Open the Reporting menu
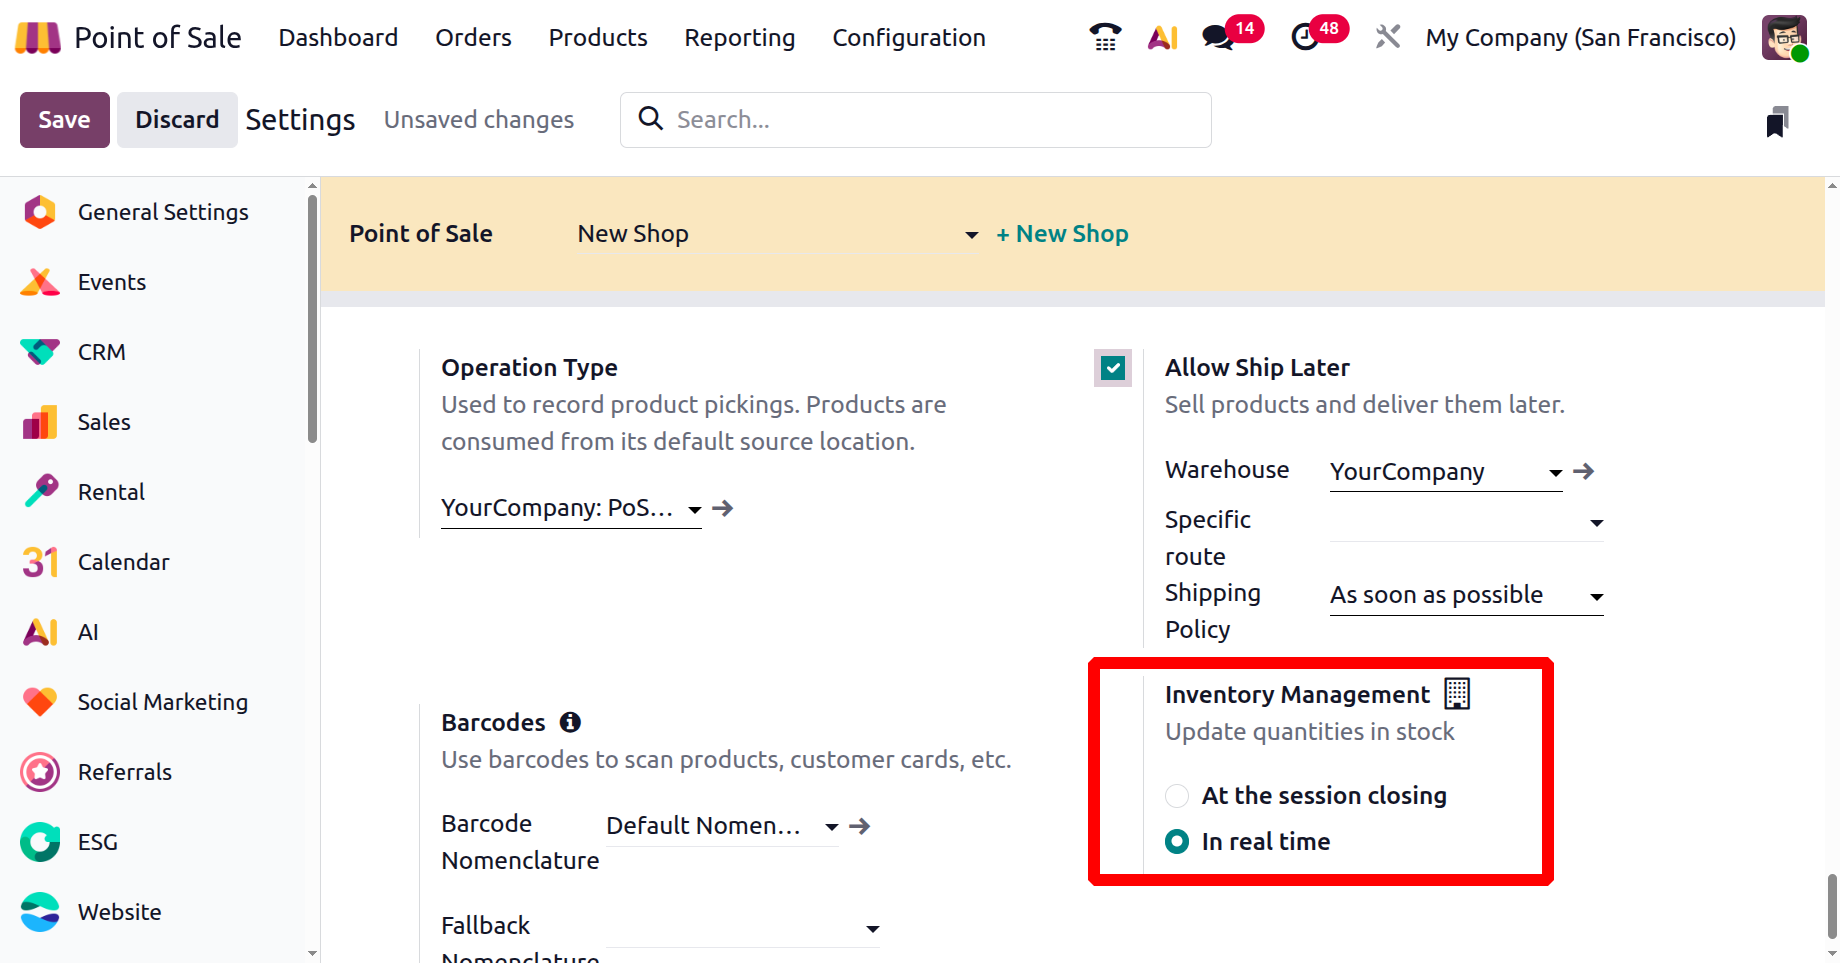 (x=739, y=38)
